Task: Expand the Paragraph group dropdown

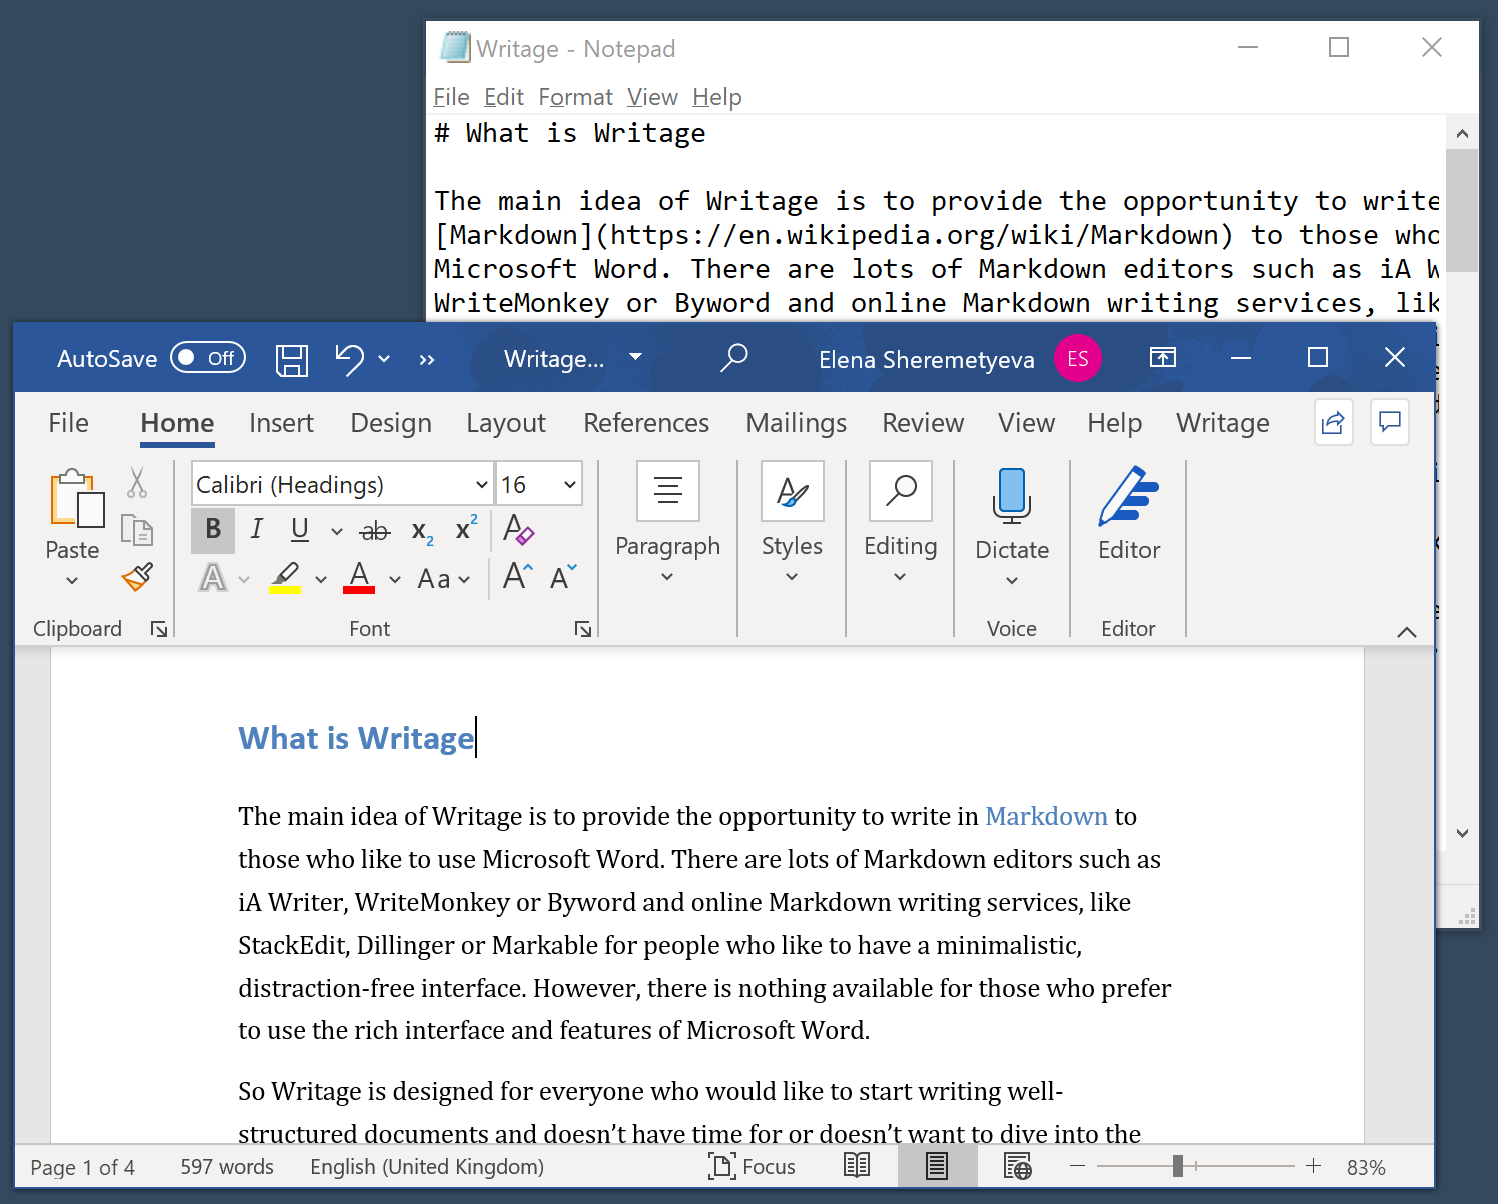Action: coord(667,577)
